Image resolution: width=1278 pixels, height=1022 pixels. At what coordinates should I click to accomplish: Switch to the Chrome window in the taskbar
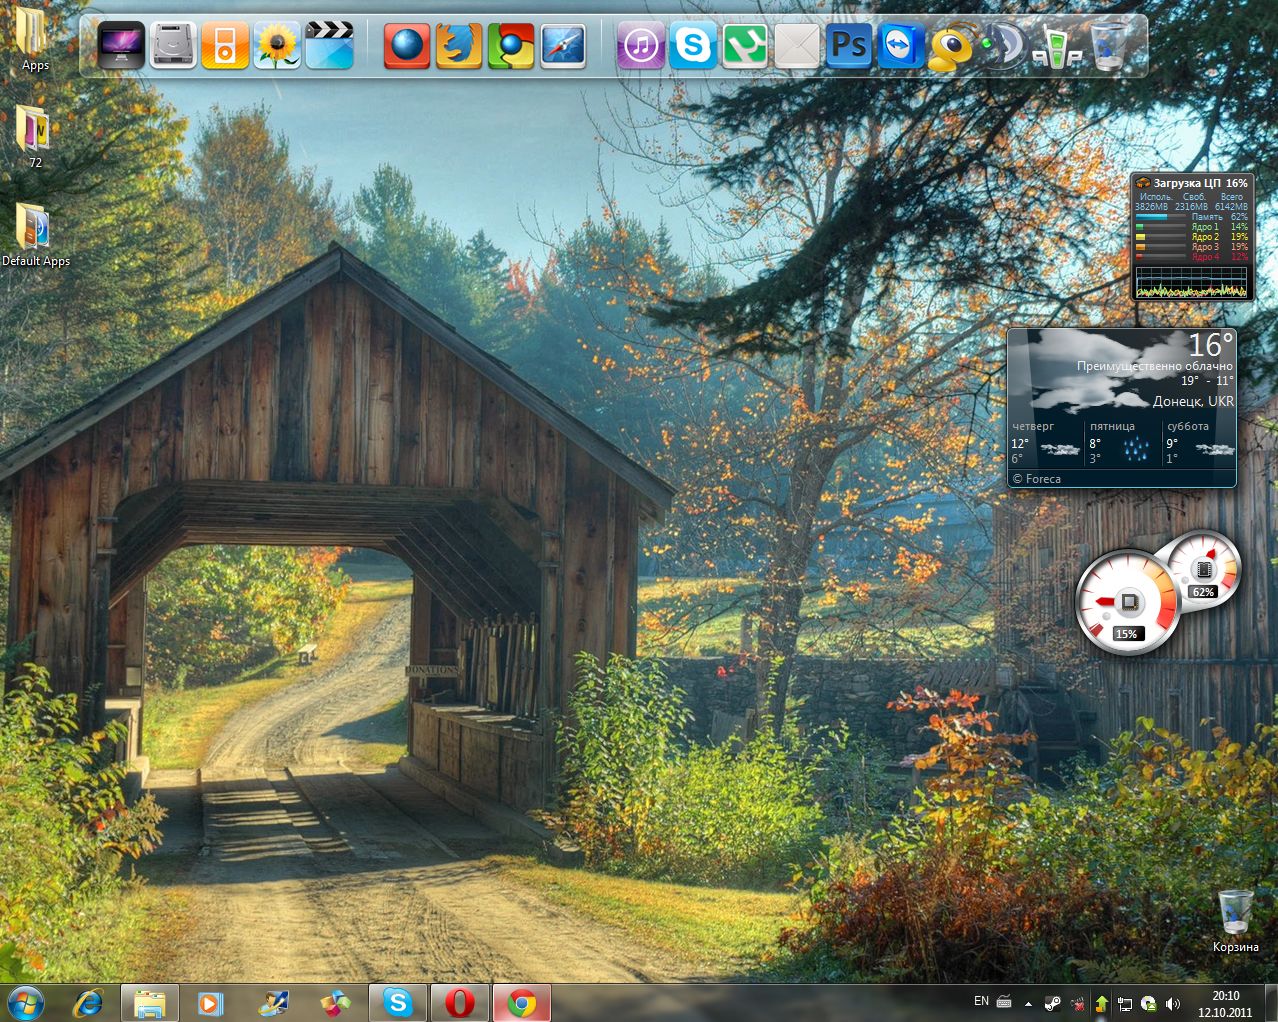click(x=521, y=1003)
